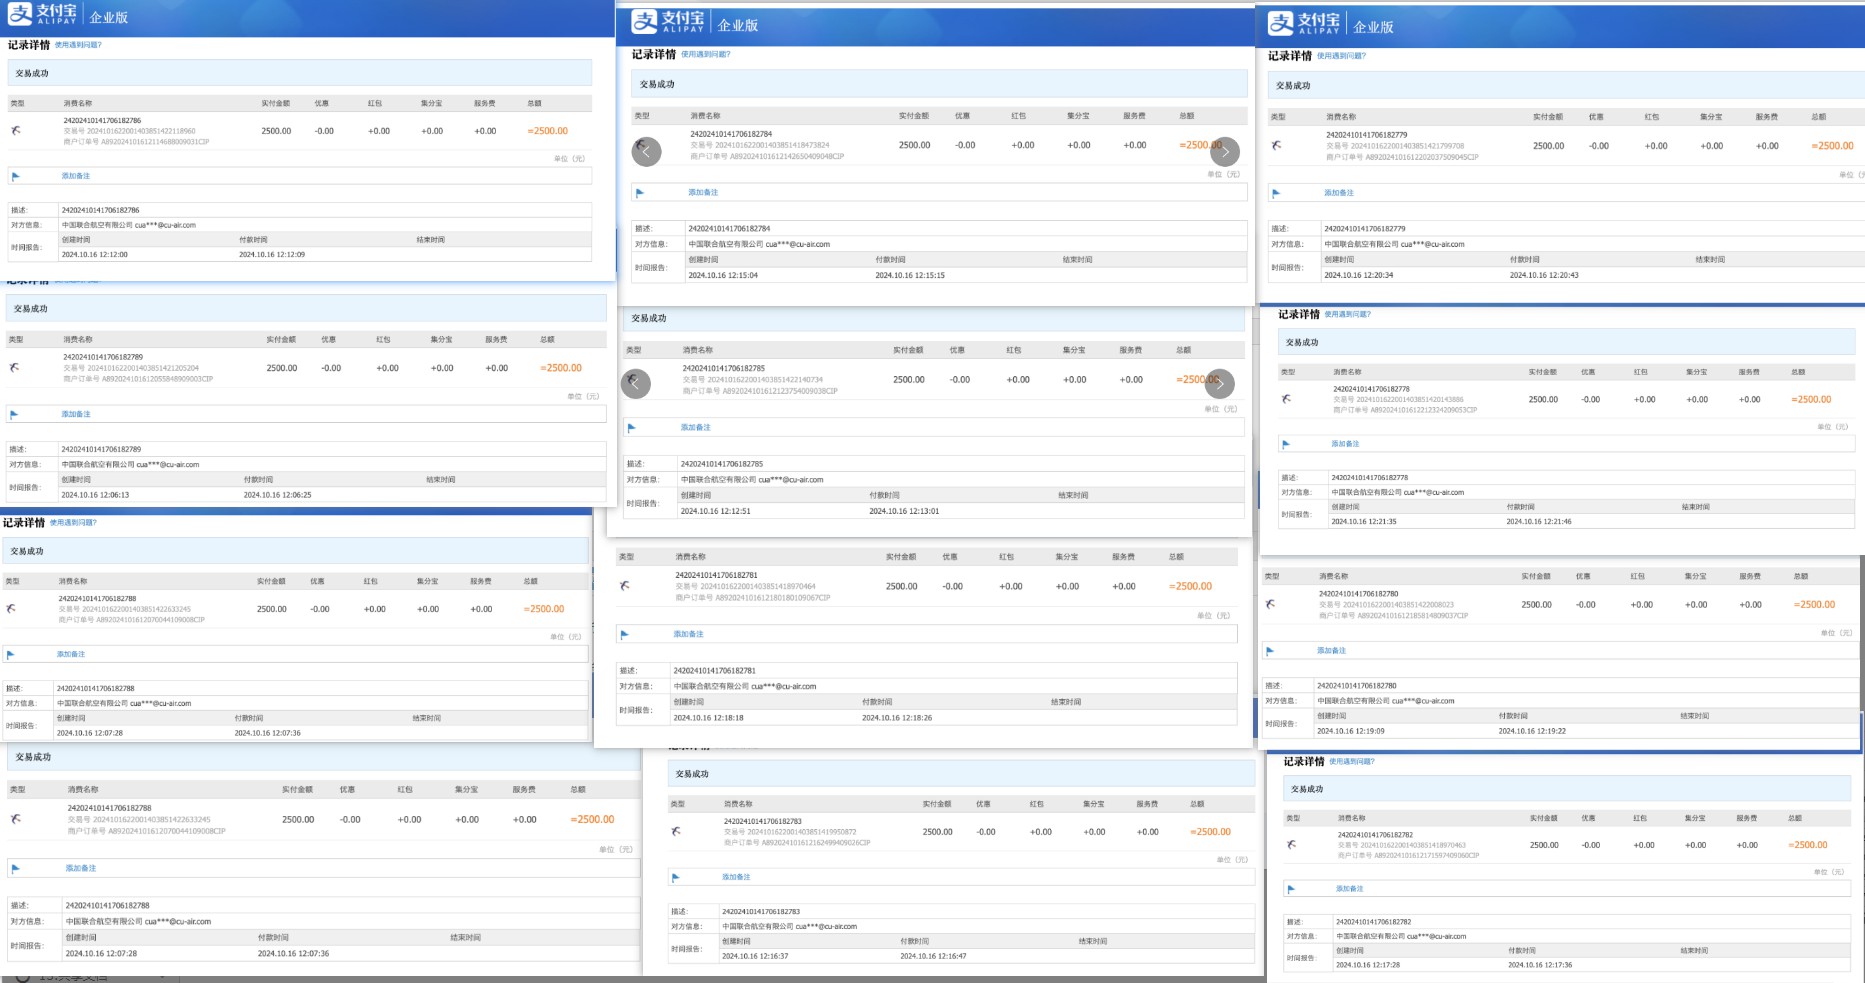The image size is (1865, 983).
Task: Click 添加备注 for record 24202410141706182789
Action: pos(76,414)
